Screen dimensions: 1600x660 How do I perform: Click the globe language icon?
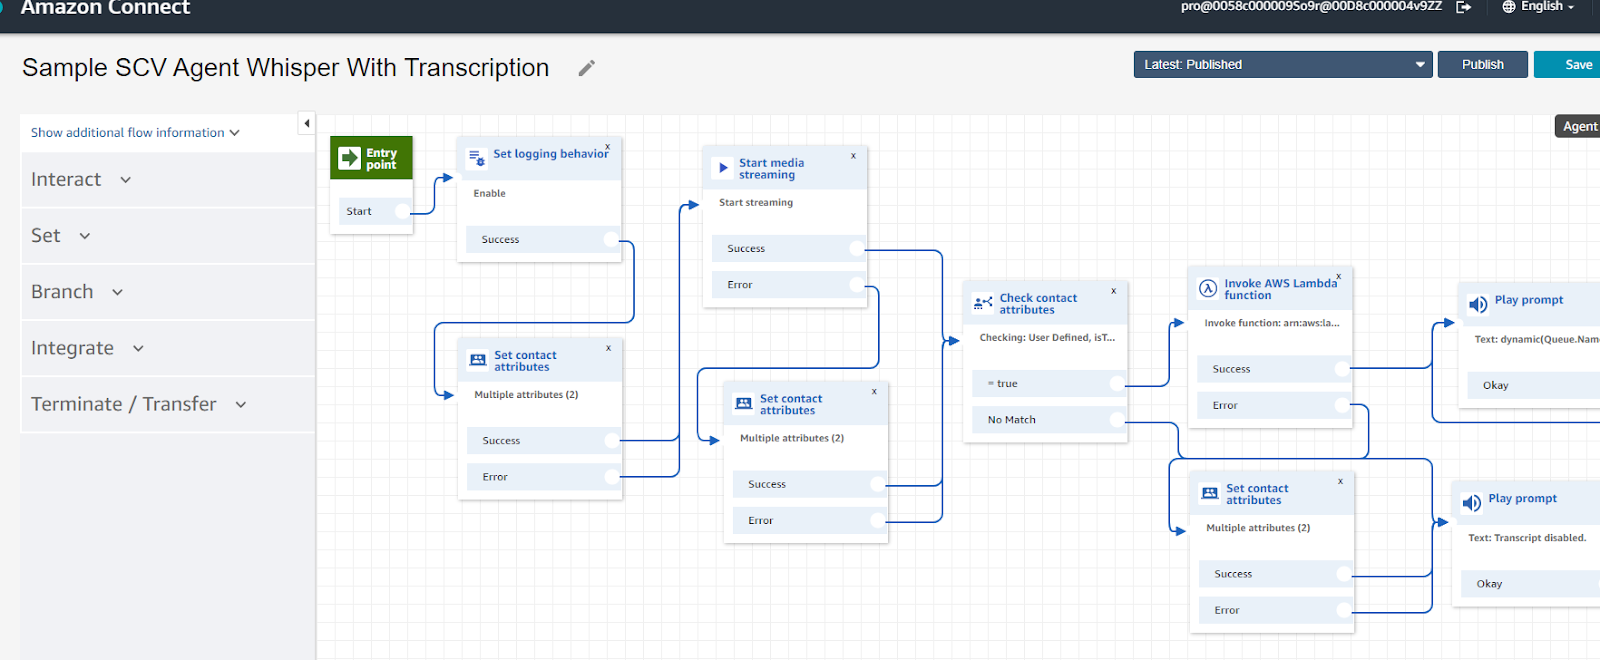click(1509, 7)
